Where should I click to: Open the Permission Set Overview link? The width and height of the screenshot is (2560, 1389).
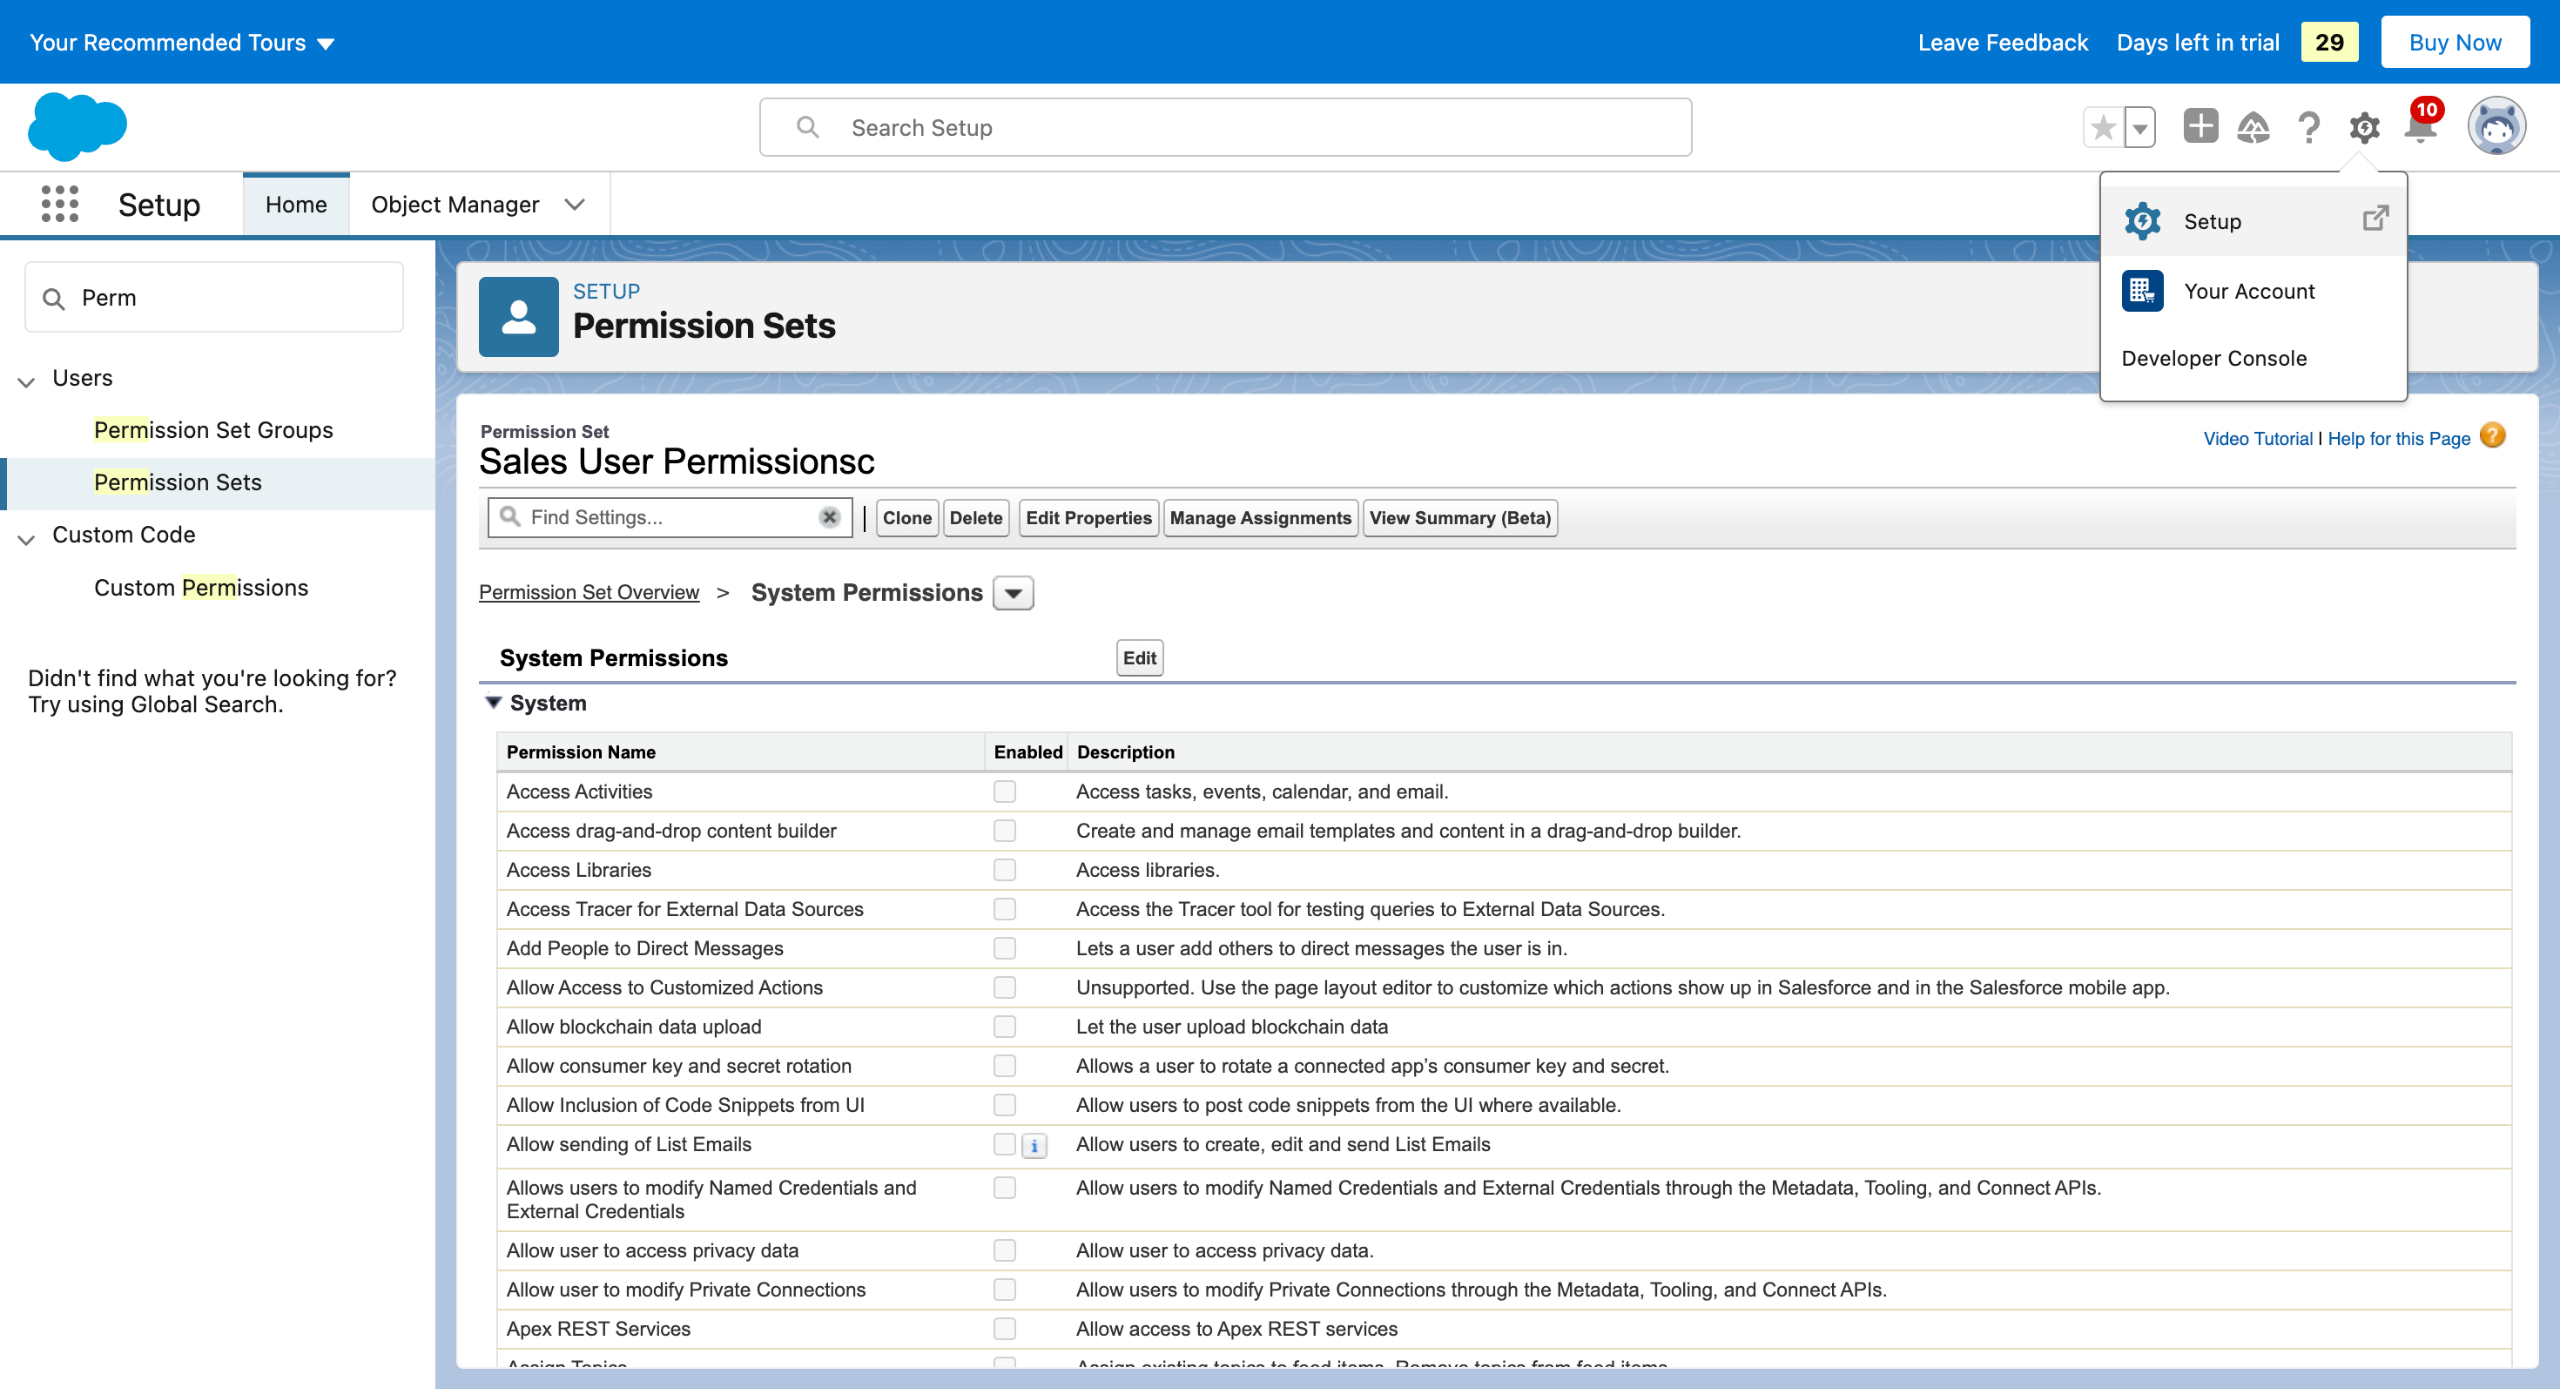click(x=589, y=592)
